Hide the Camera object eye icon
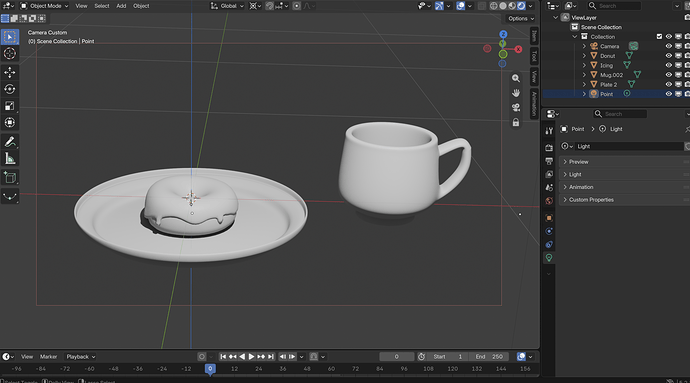This screenshot has height=383, width=690. (668, 46)
